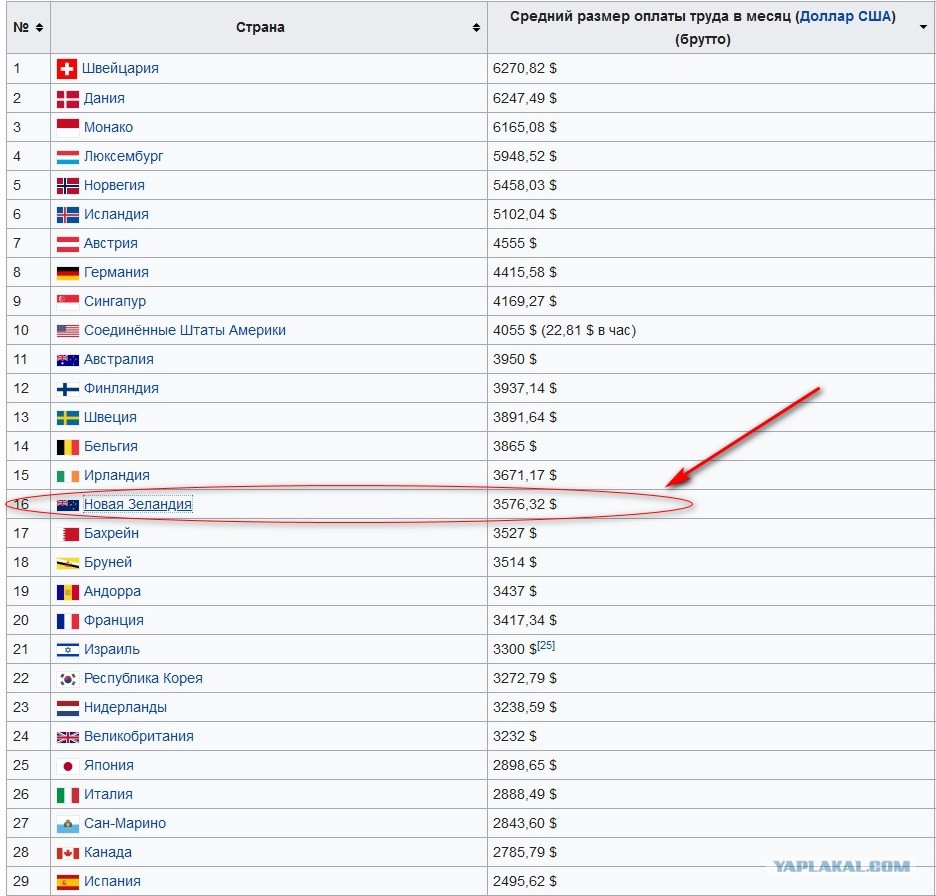Click the Singapore flag icon
This screenshot has width=936, height=896.
[x=67, y=301]
